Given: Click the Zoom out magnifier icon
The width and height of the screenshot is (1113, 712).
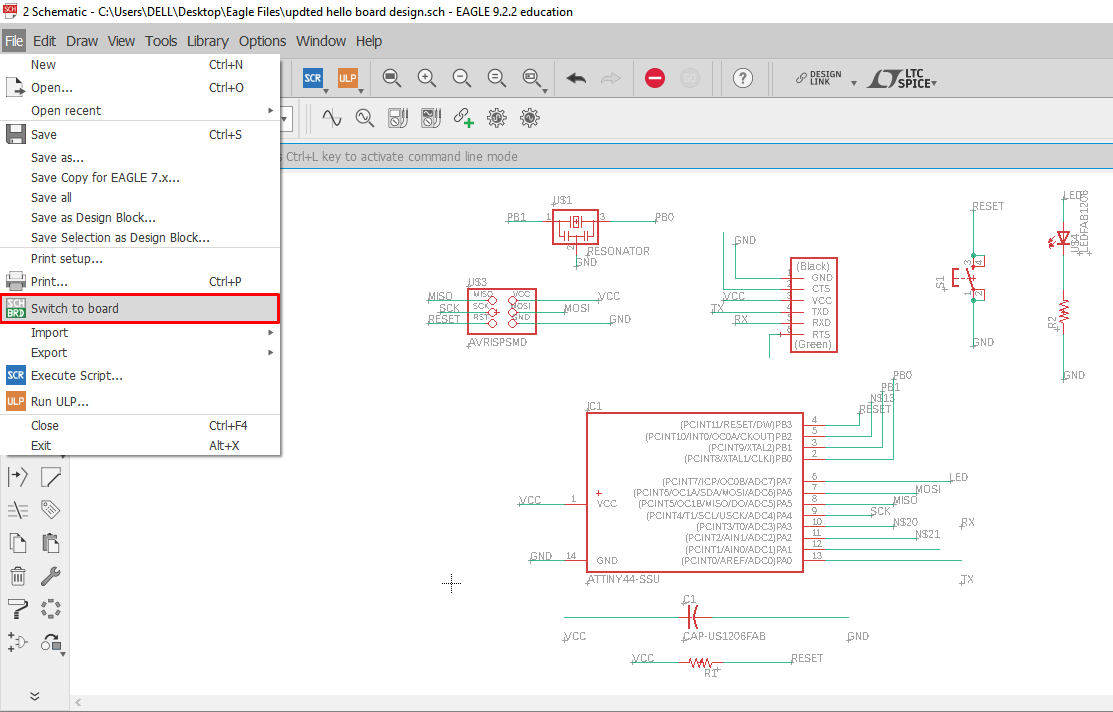Looking at the screenshot, I should tap(461, 78).
